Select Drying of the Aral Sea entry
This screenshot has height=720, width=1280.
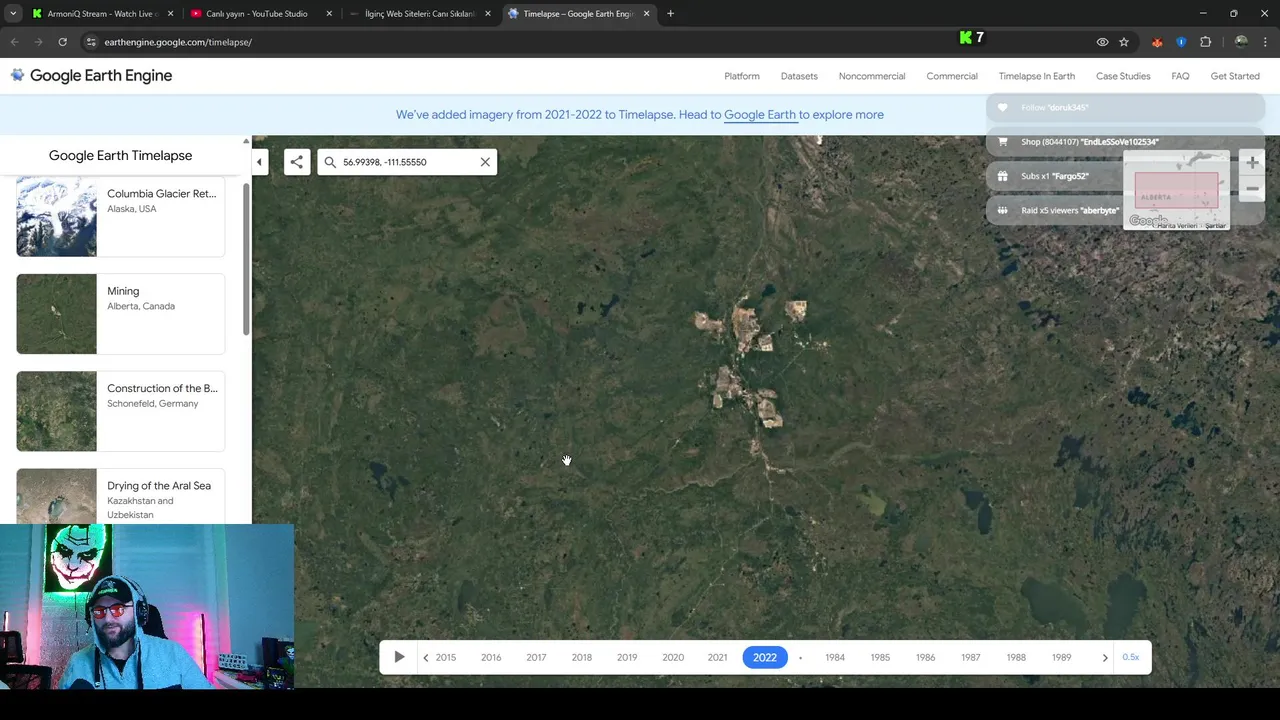(120, 497)
